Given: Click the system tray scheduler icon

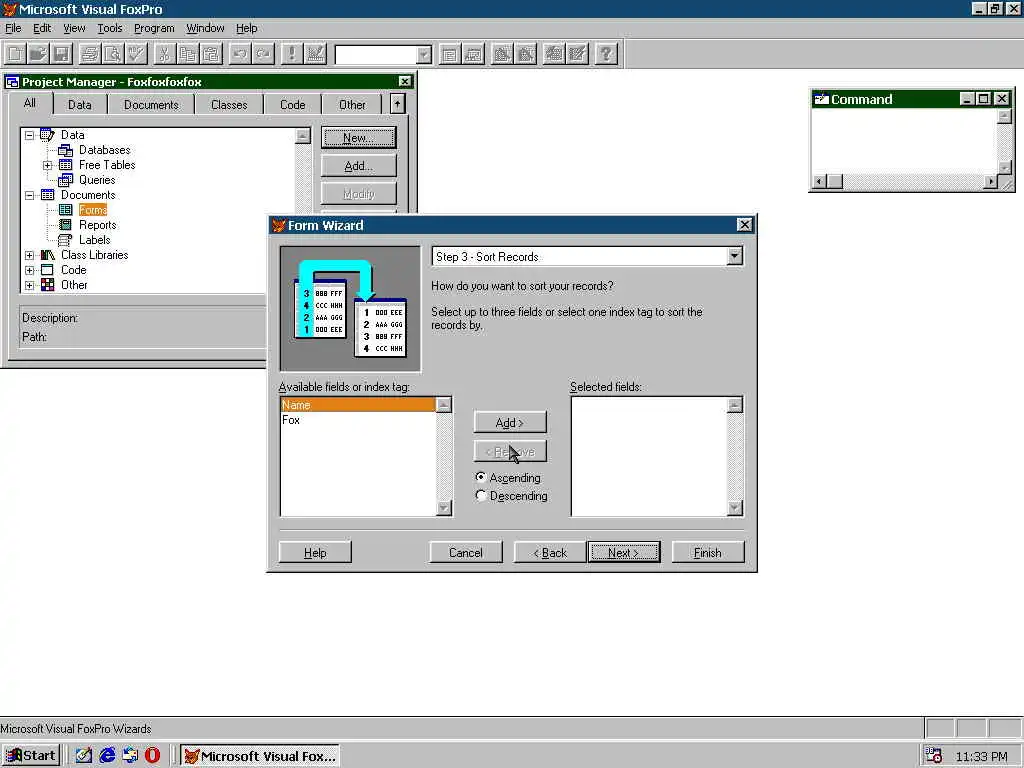Looking at the screenshot, I should pos(934,756).
